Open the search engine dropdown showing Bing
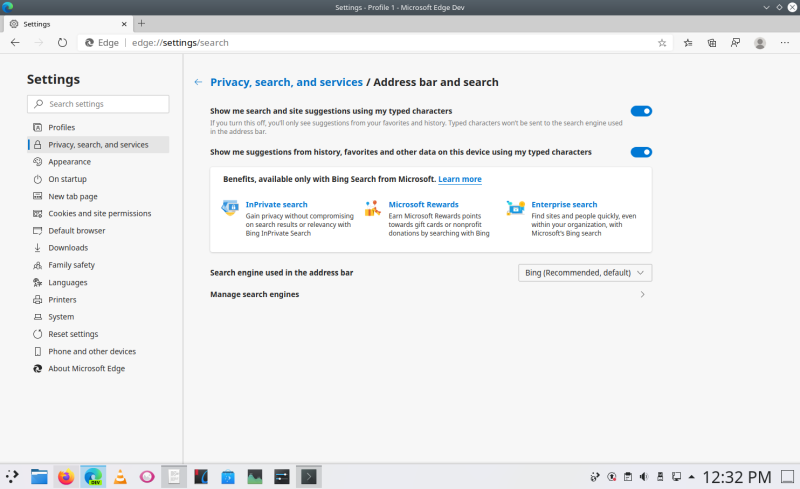Screen dimensions: 800x489 pos(585,273)
